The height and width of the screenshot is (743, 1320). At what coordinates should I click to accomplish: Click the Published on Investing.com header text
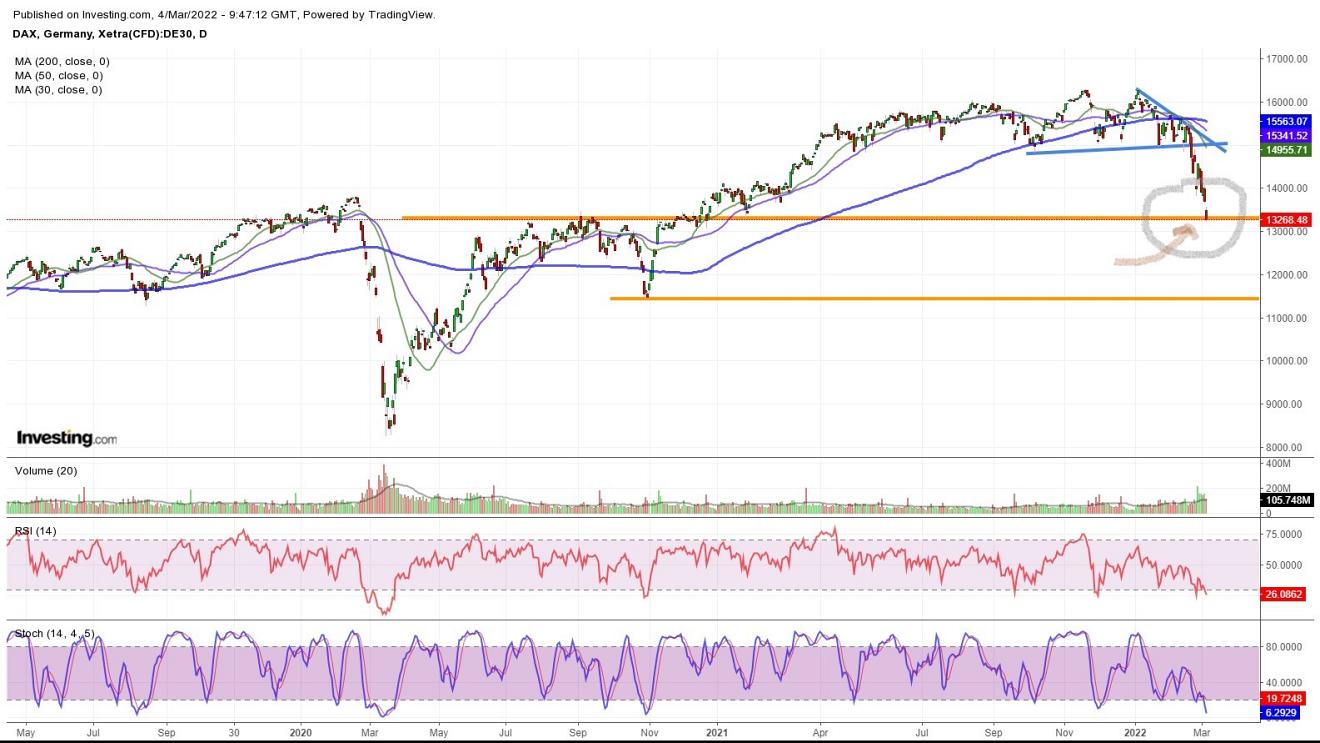(x=224, y=15)
